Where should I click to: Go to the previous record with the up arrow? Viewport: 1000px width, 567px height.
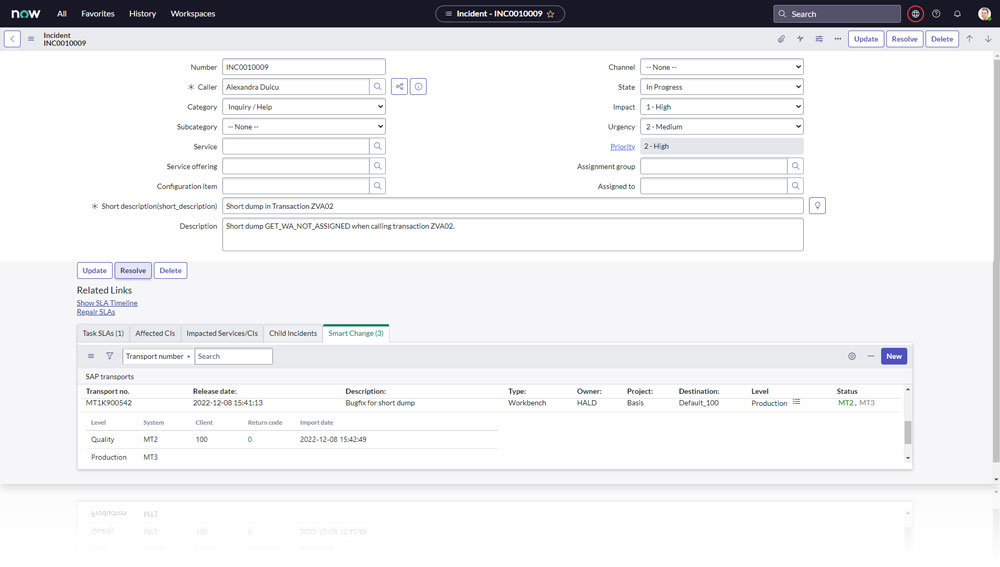(x=969, y=39)
